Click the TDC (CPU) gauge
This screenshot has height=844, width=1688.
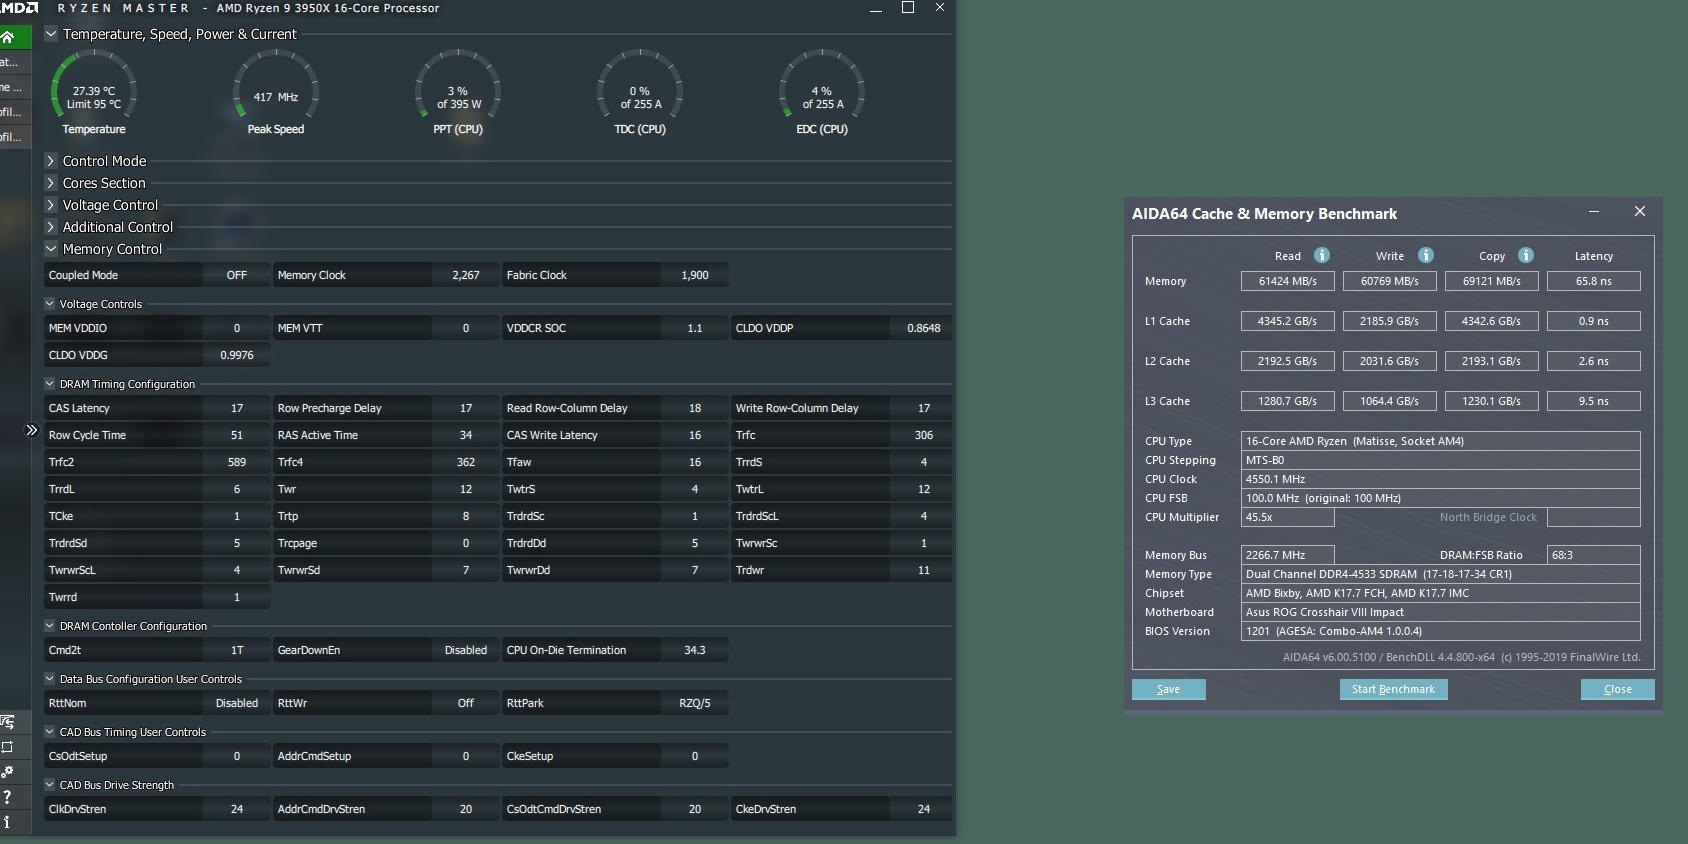[640, 92]
